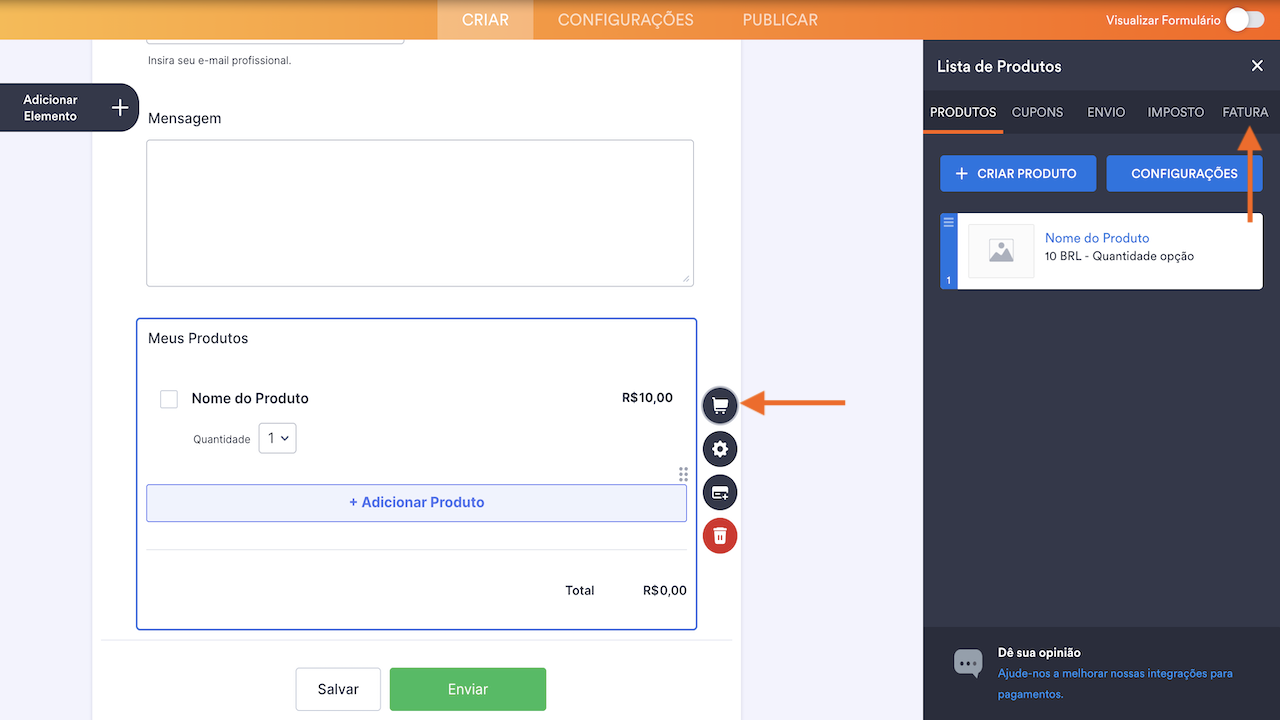
Task: Enable the Visualizar Formulário toggle
Action: coord(1243,18)
